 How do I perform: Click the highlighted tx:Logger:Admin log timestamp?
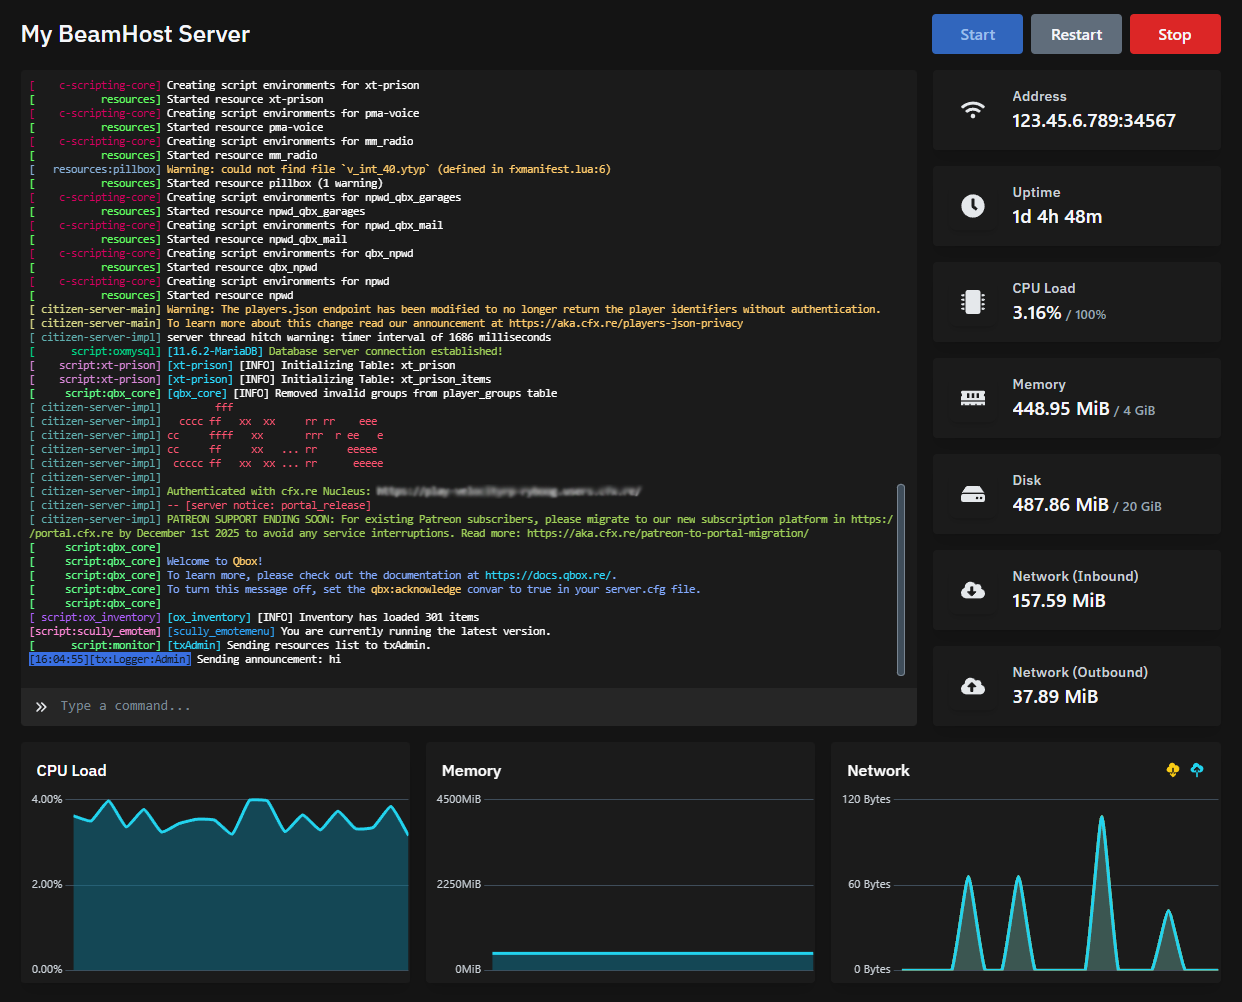pos(110,659)
